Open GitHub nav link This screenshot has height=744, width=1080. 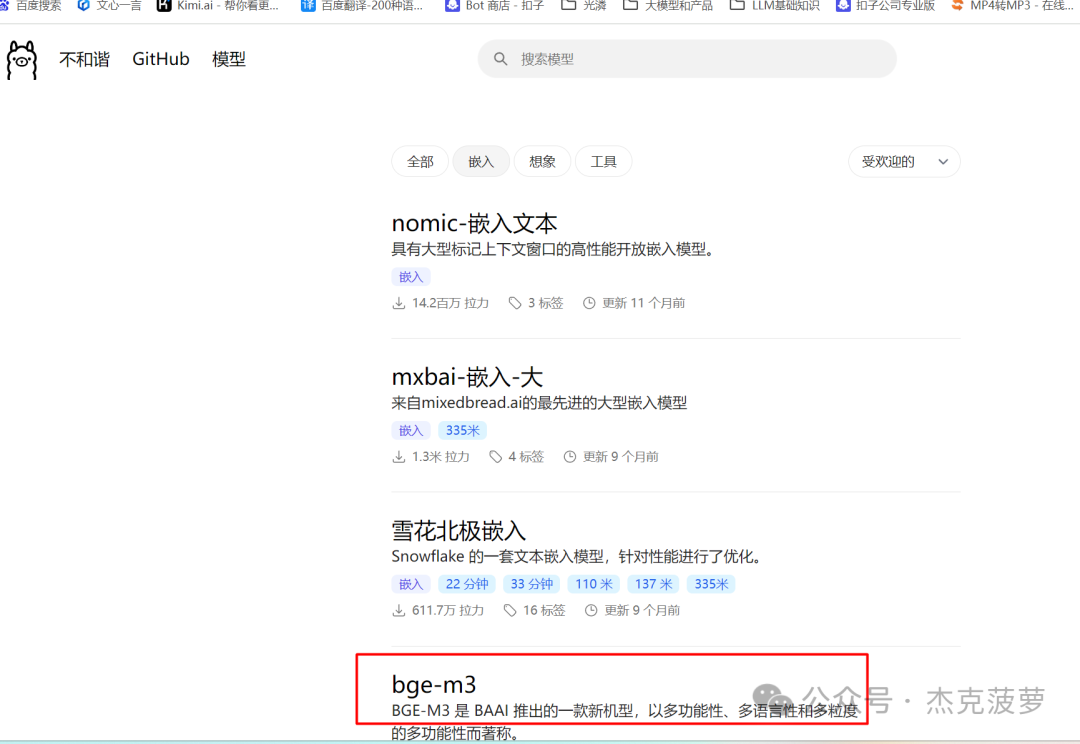(160, 59)
